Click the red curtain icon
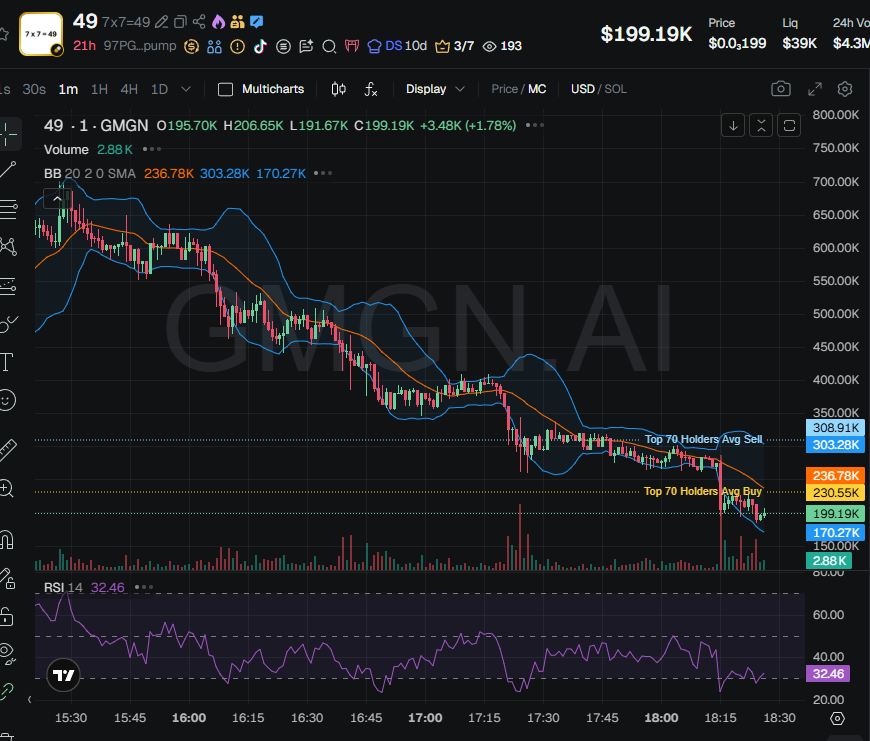 [x=352, y=46]
